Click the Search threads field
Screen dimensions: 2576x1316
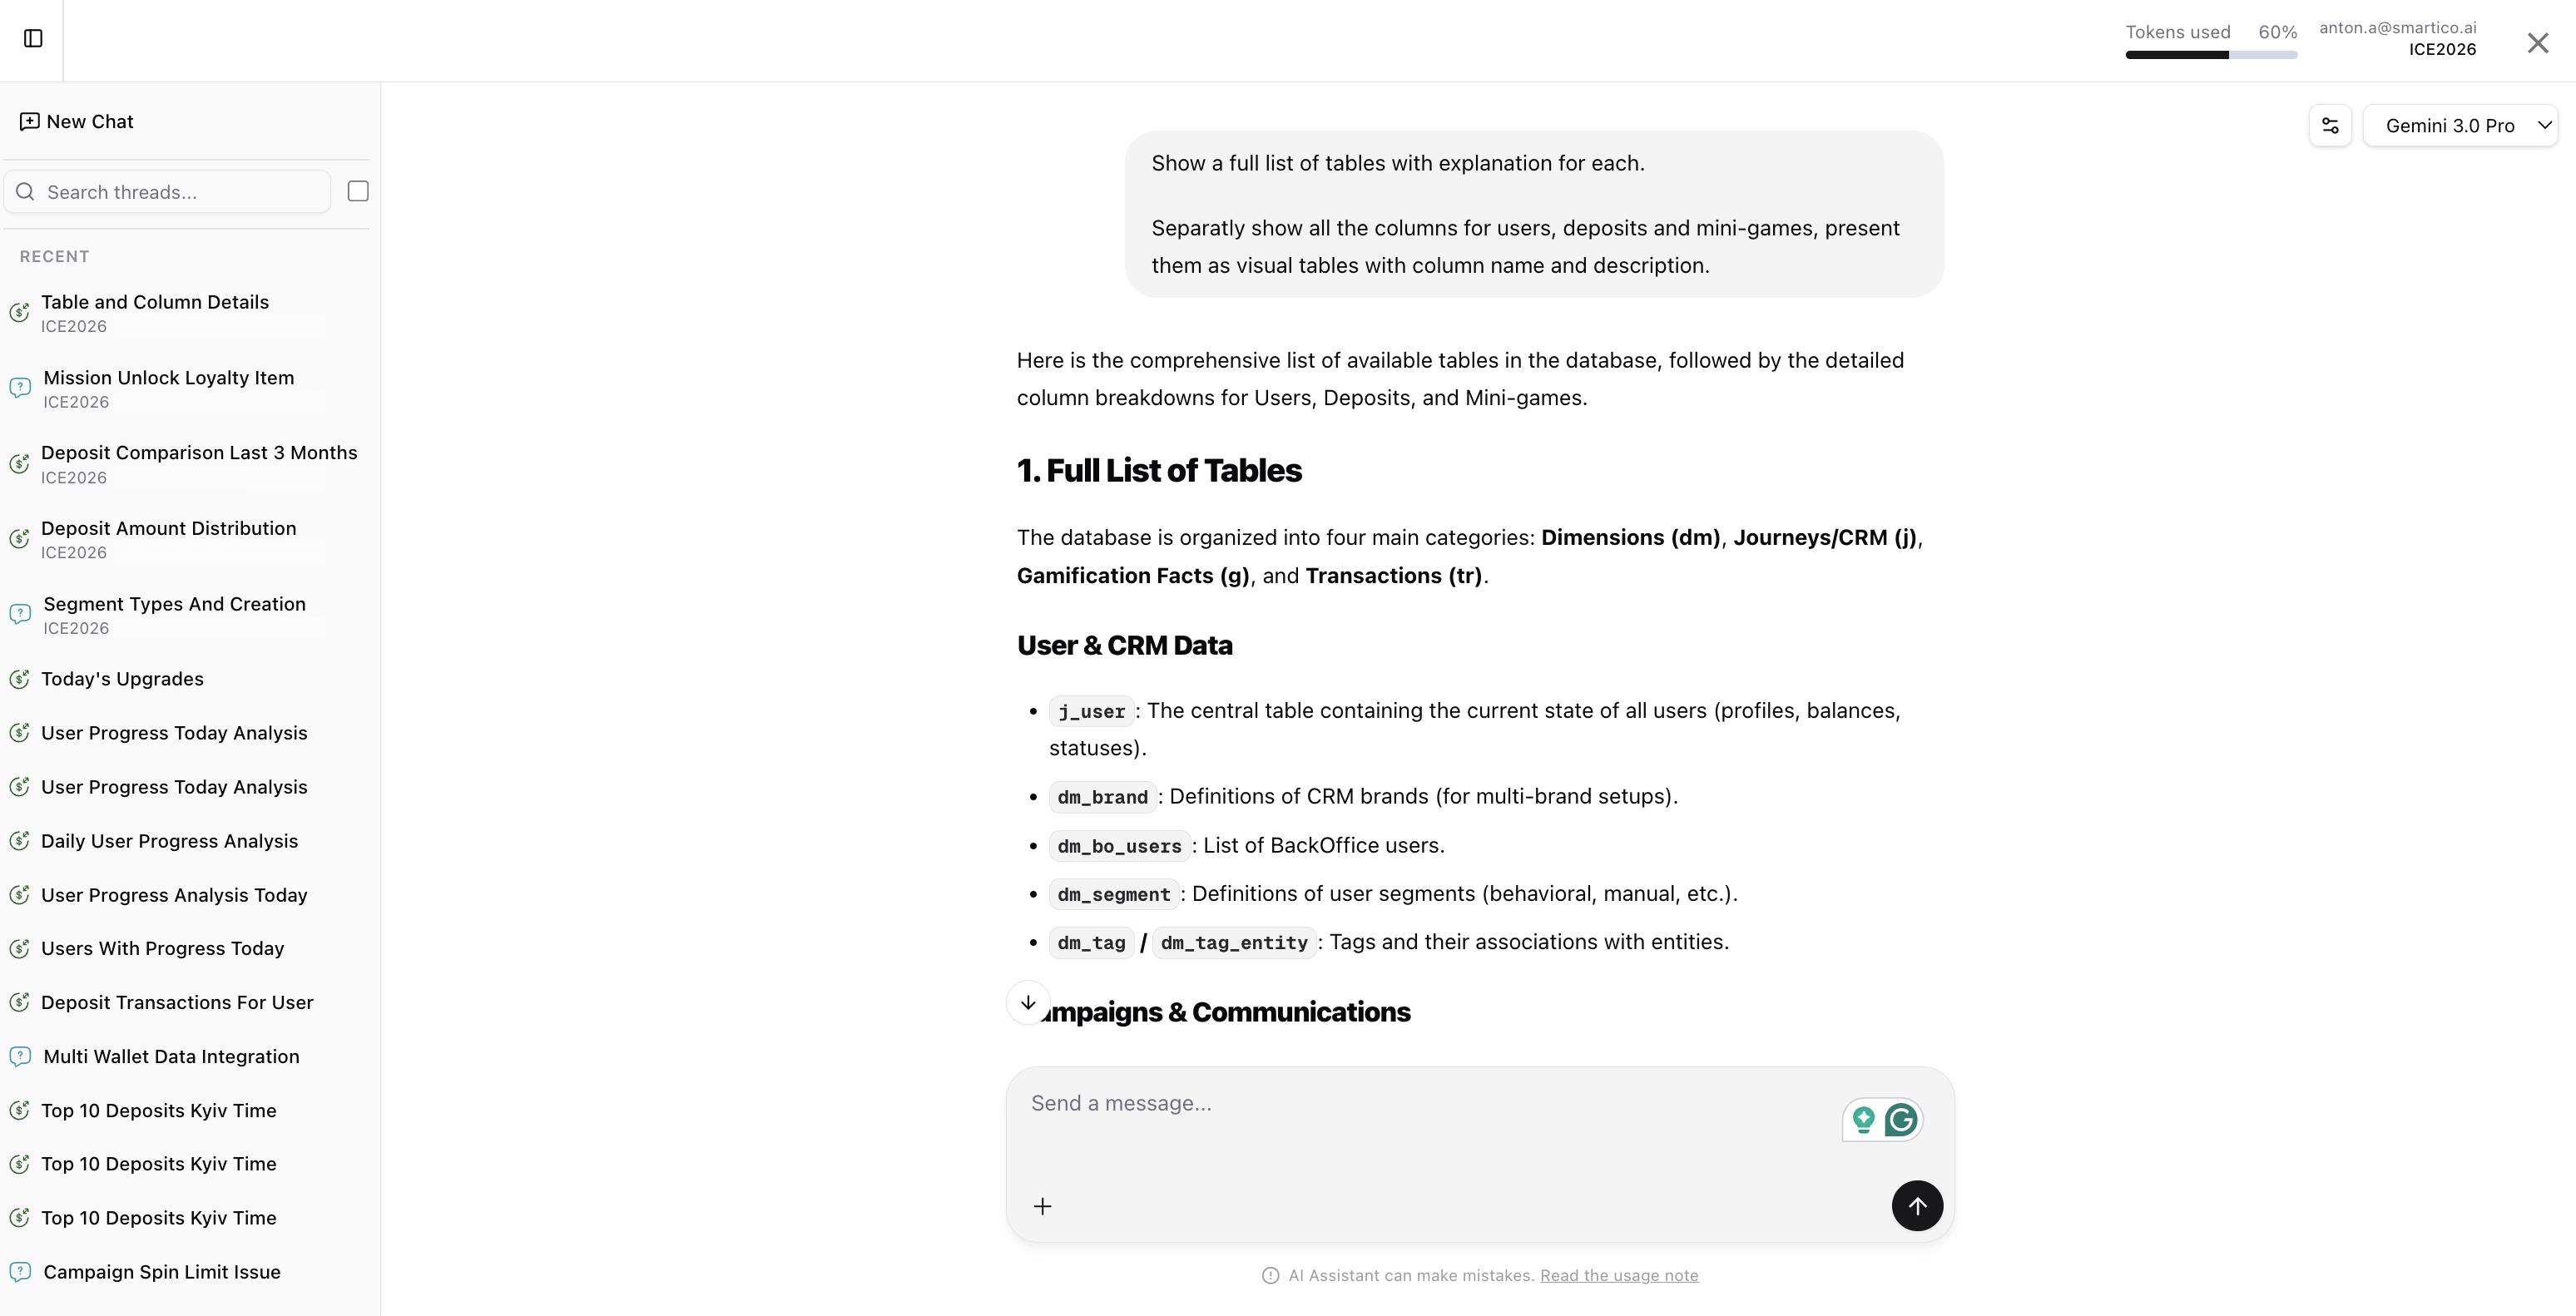click(x=180, y=192)
